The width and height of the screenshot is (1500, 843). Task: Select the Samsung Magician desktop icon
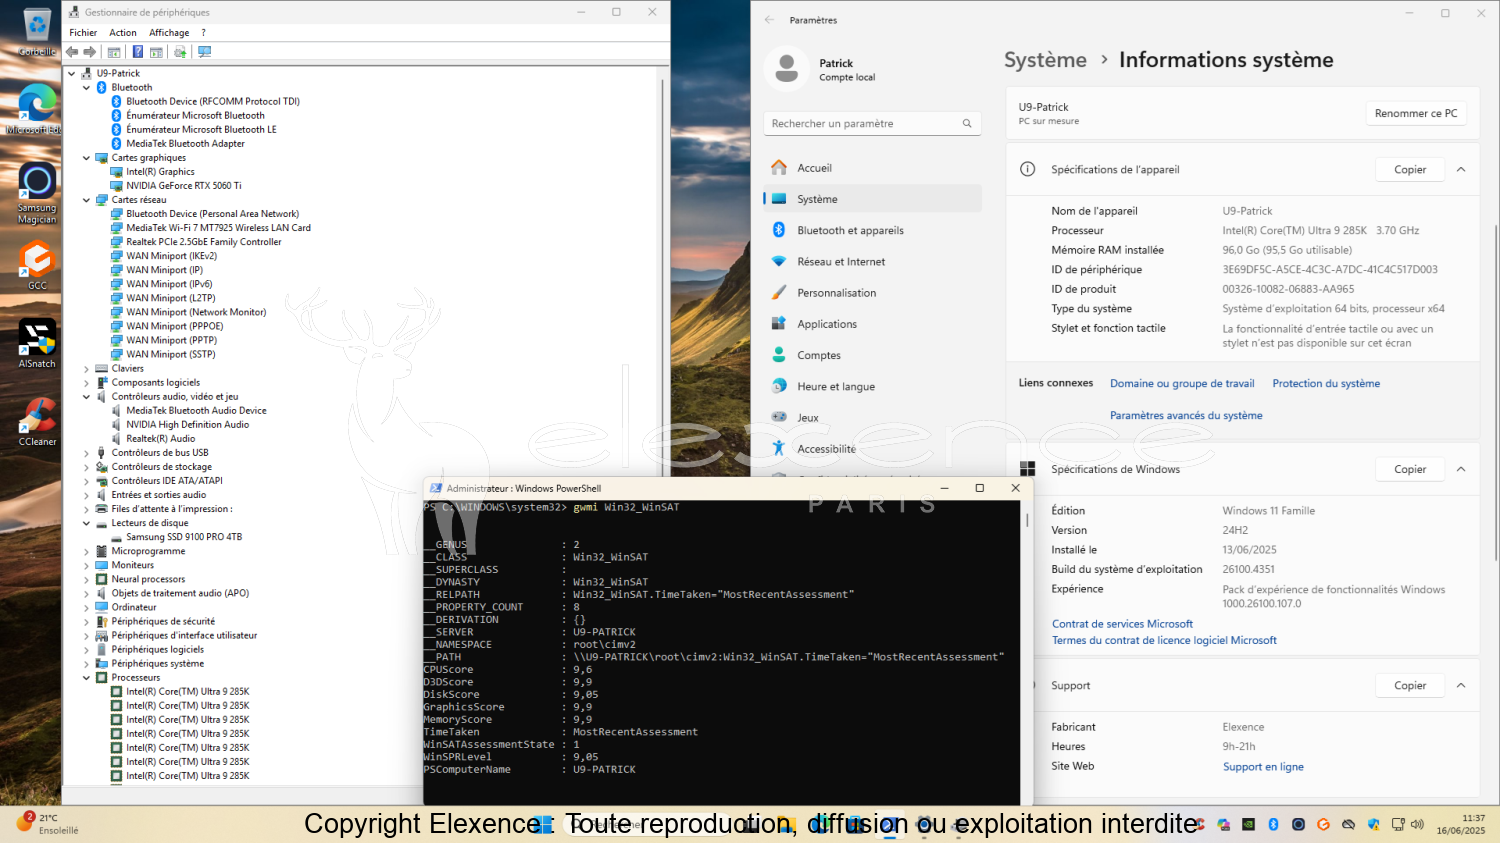[37, 194]
